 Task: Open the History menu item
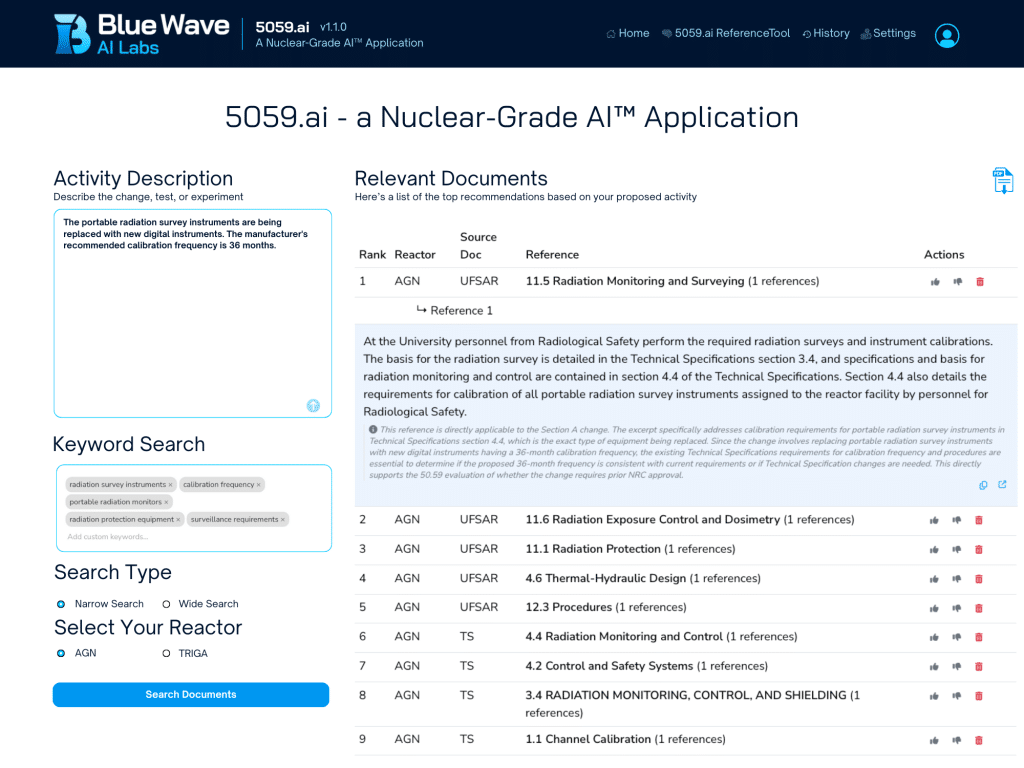click(x=825, y=34)
